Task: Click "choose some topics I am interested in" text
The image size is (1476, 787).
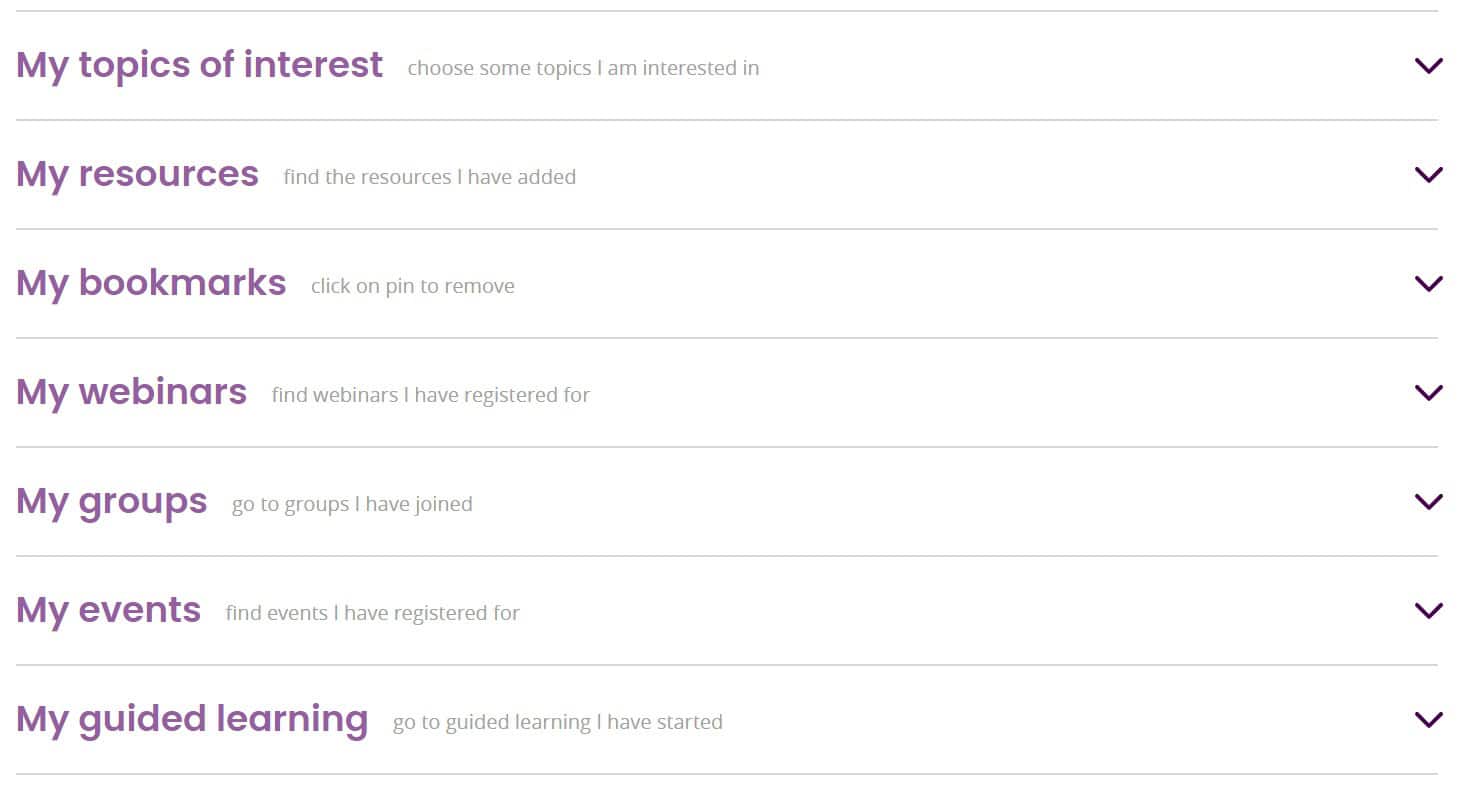Action: (583, 68)
